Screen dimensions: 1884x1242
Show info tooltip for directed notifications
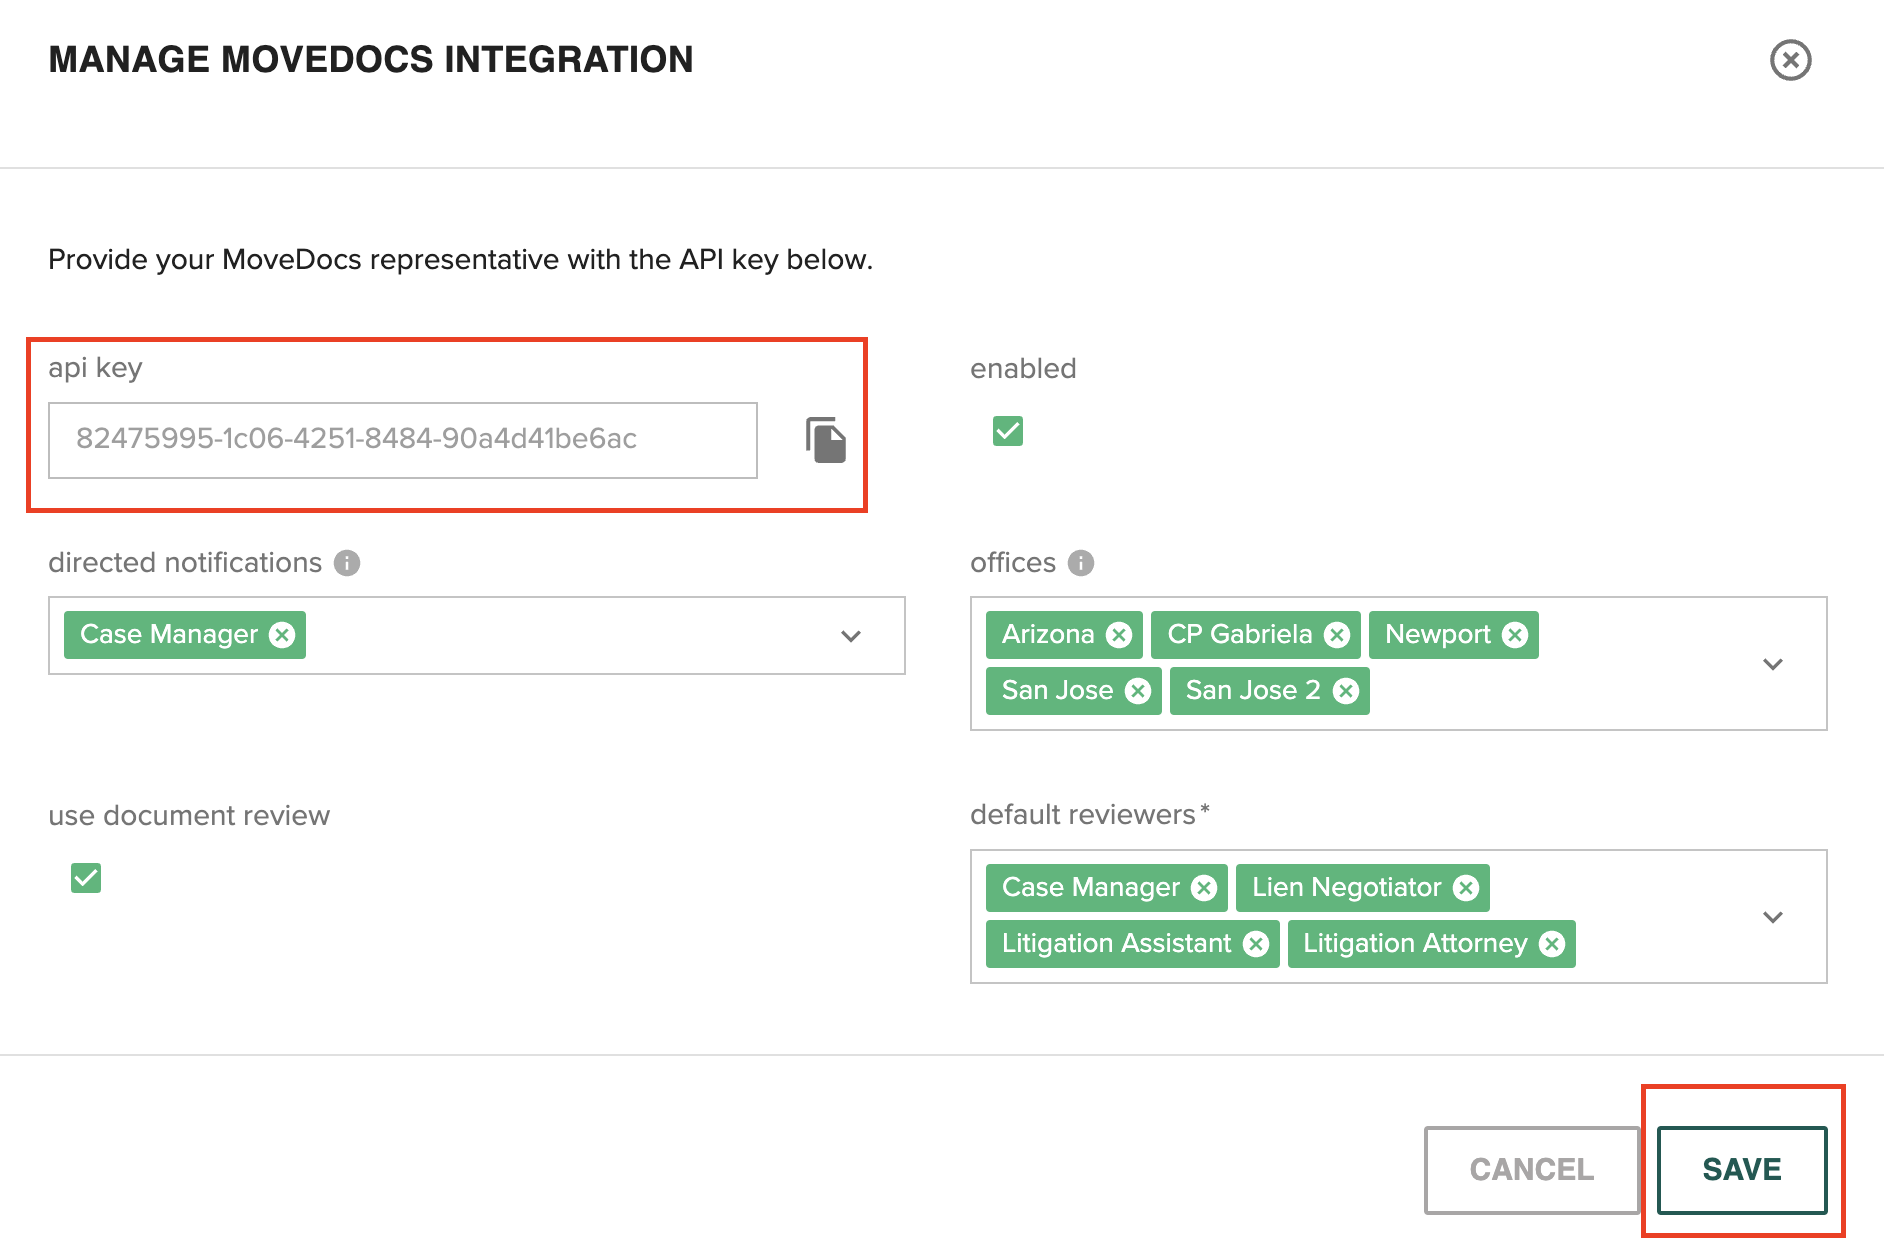347,563
